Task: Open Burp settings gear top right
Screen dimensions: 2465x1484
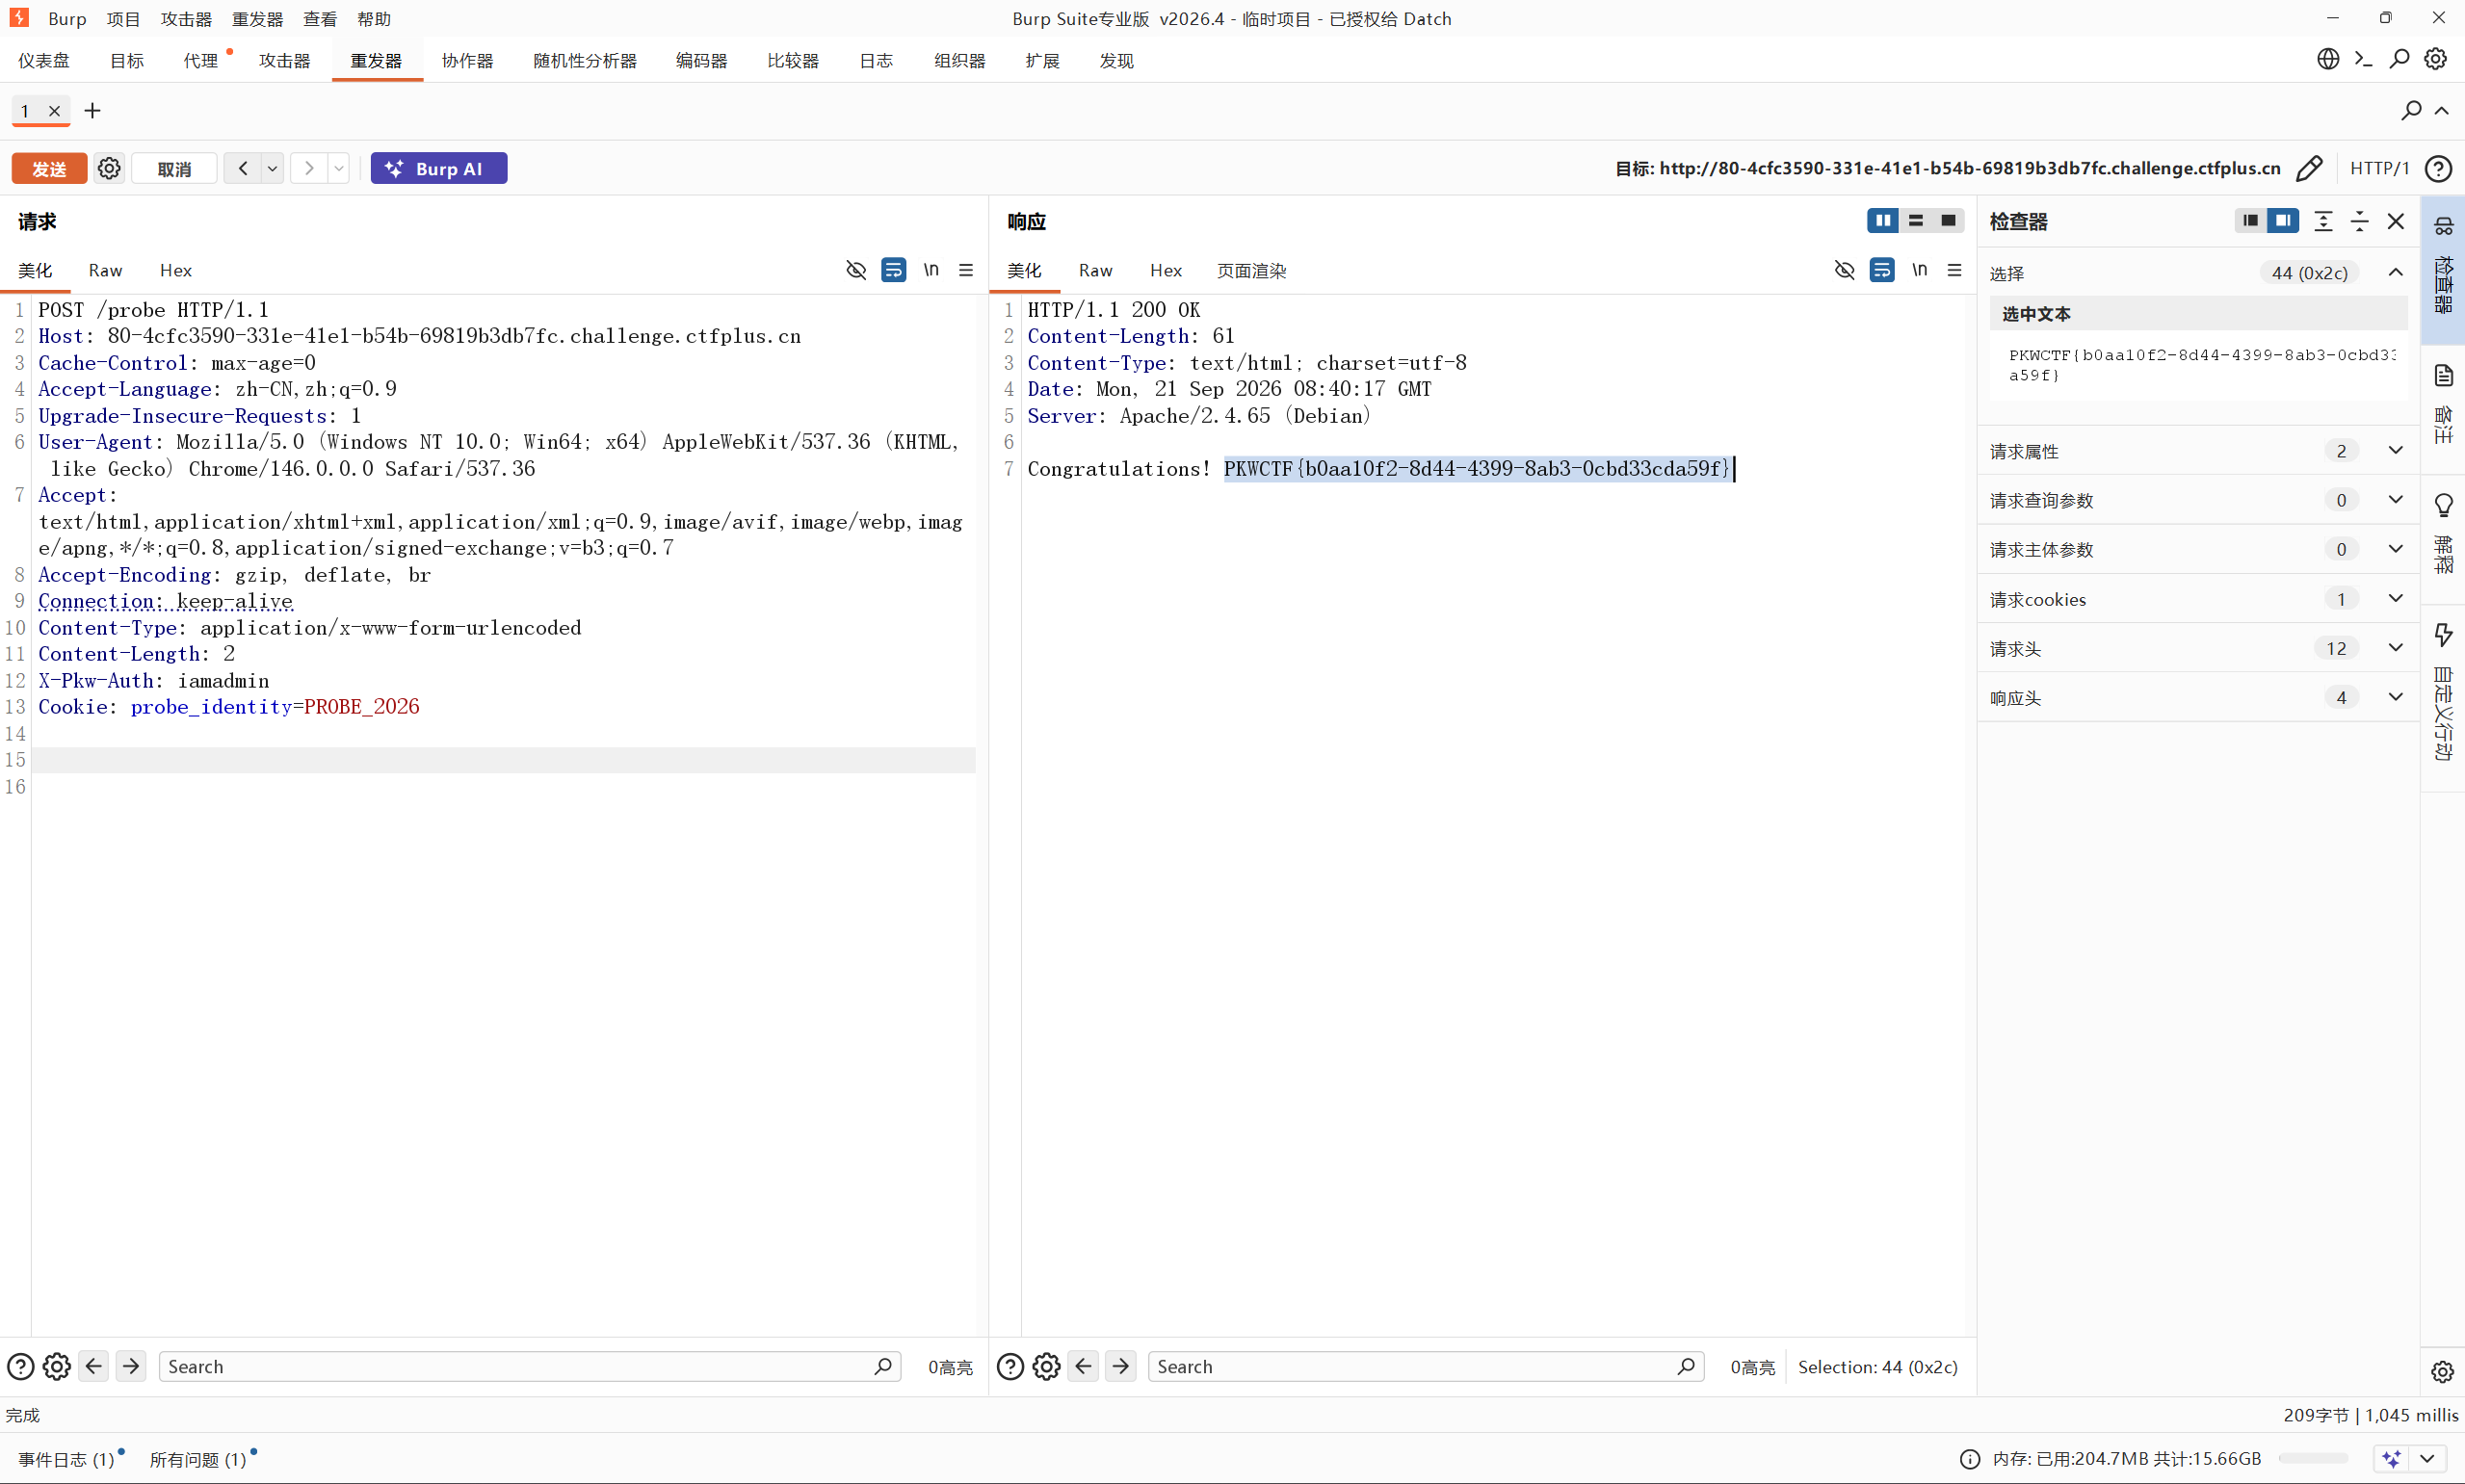Action: 2436,59
